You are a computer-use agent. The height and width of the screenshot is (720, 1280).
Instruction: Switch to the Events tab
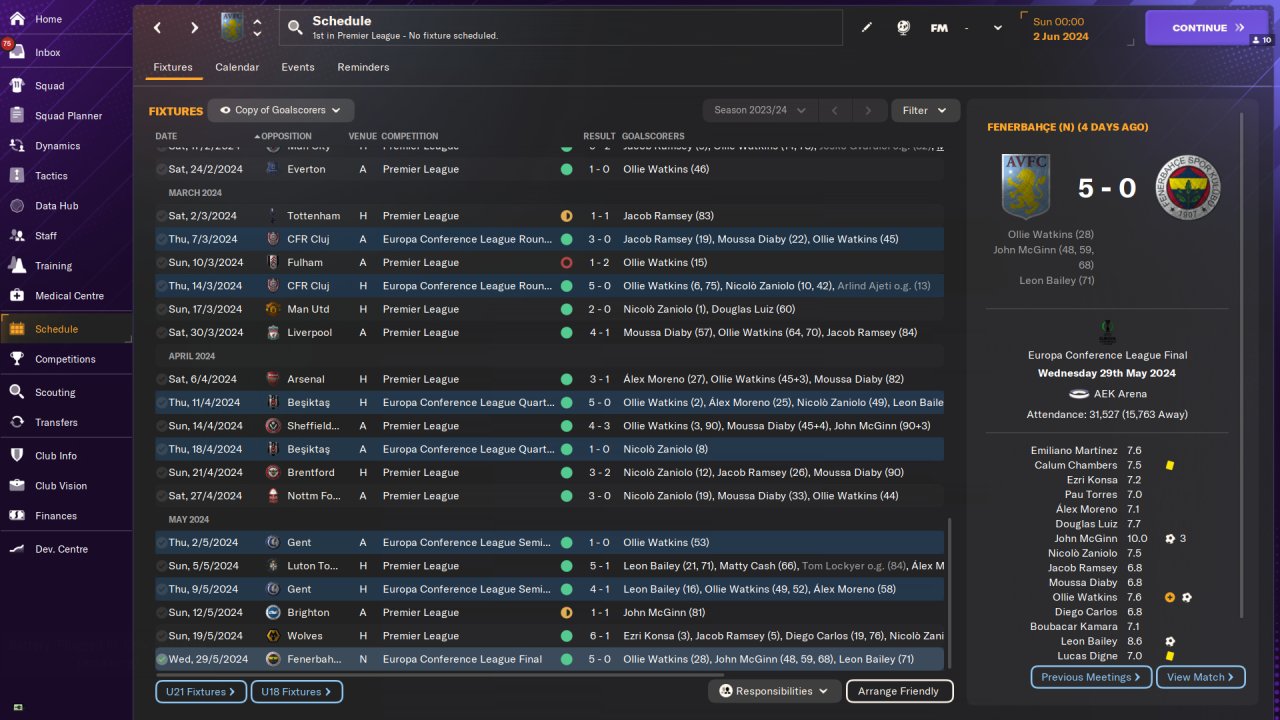298,67
